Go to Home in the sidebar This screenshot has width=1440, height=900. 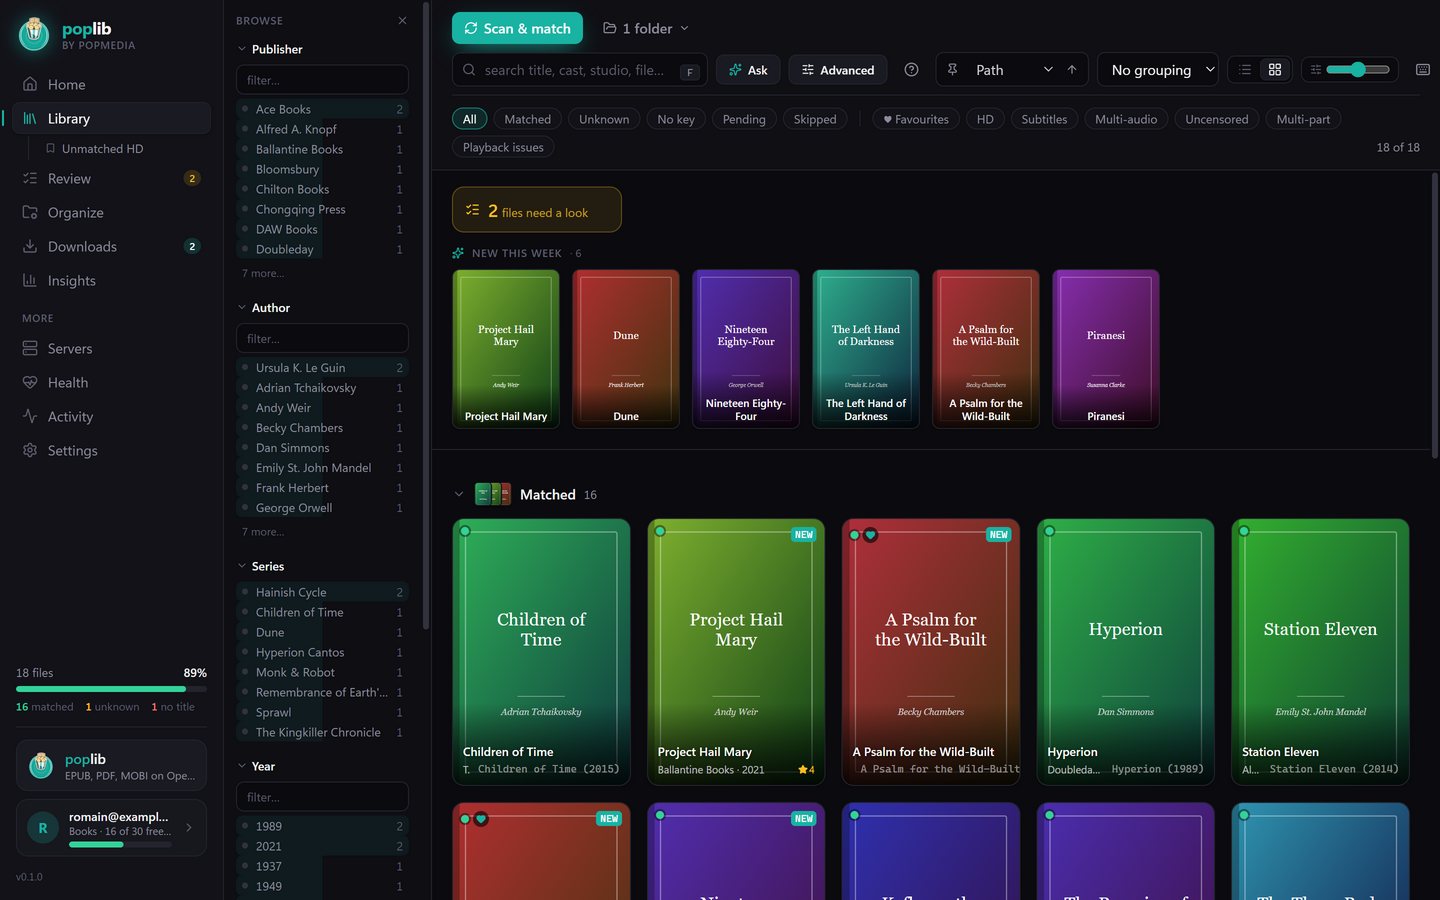point(111,84)
